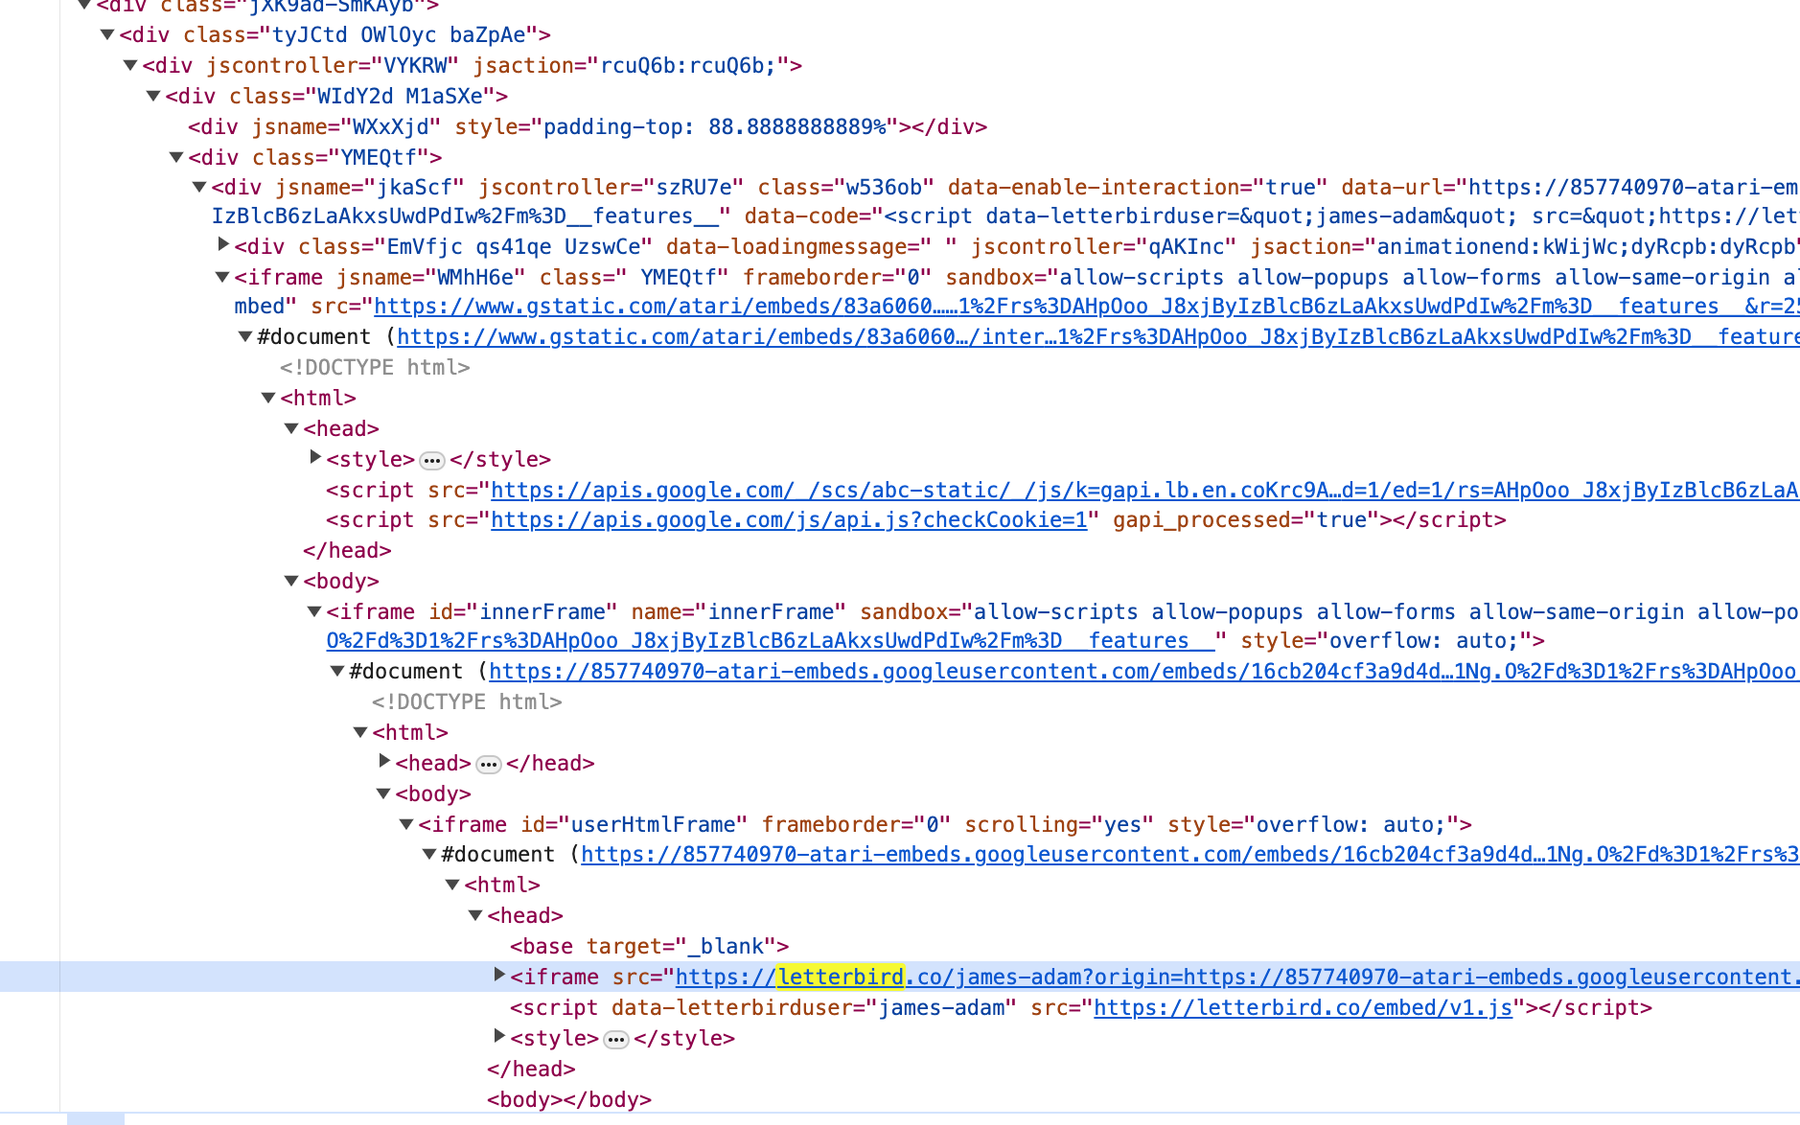
Task: Collapse the div with jscontroller "VYKRW"
Action: pyautogui.click(x=130, y=66)
